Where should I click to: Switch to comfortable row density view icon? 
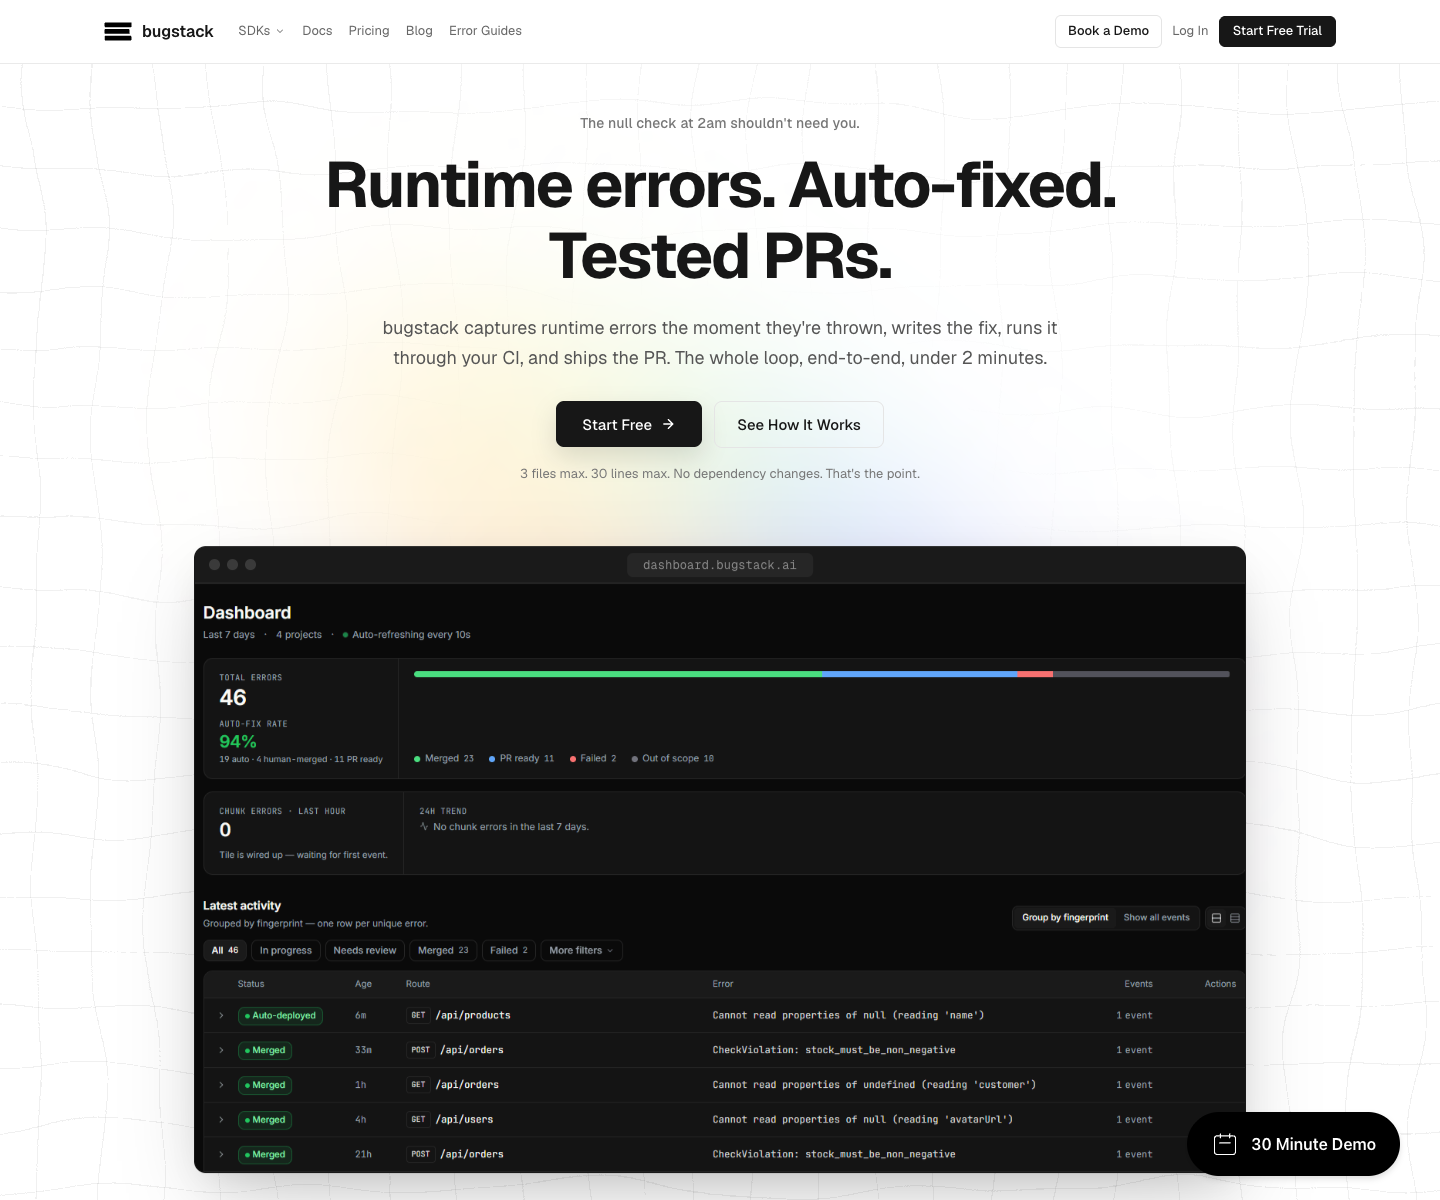coord(1216,918)
